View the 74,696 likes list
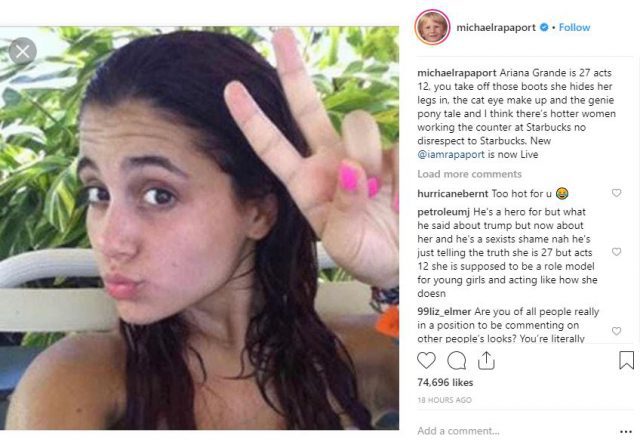 point(445,382)
